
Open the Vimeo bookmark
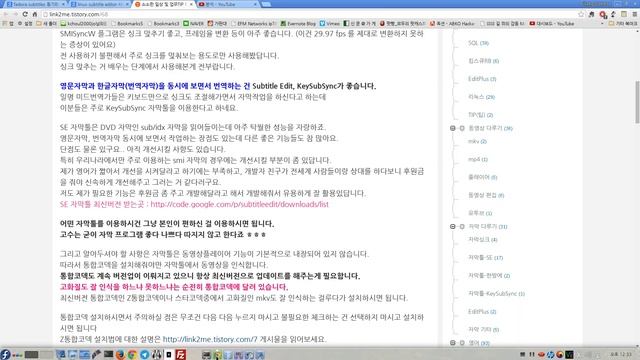[x=330, y=24]
